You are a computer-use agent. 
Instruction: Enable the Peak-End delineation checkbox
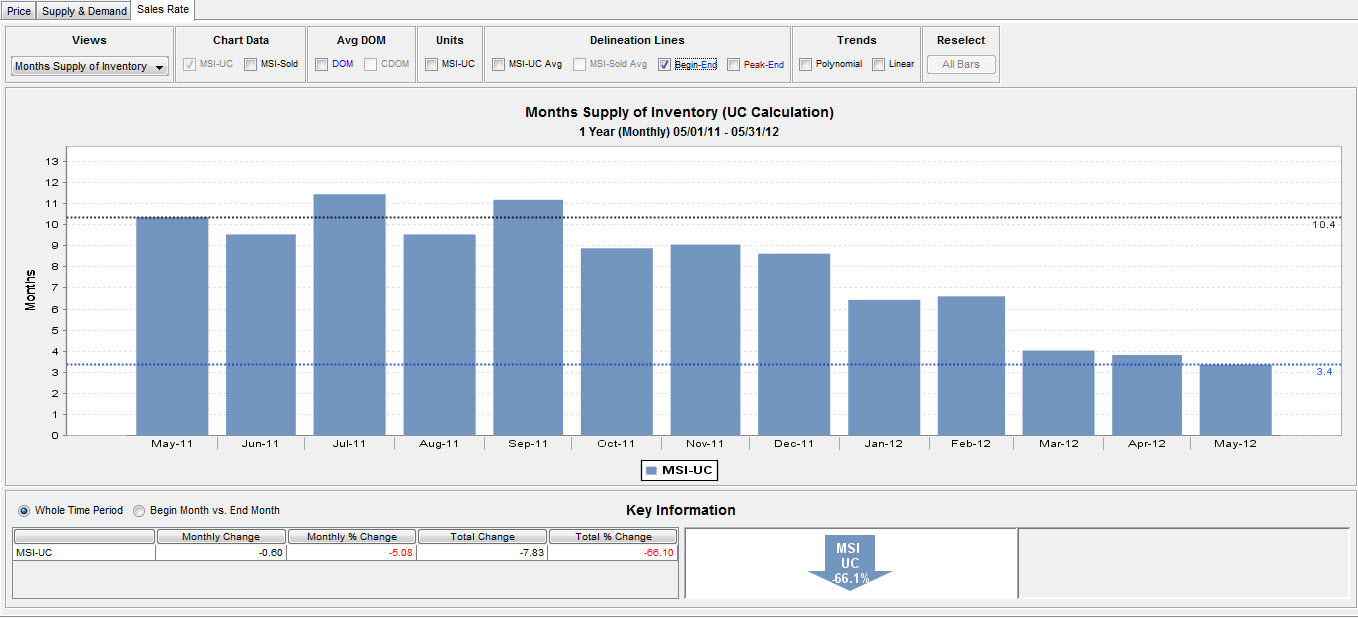[x=733, y=64]
